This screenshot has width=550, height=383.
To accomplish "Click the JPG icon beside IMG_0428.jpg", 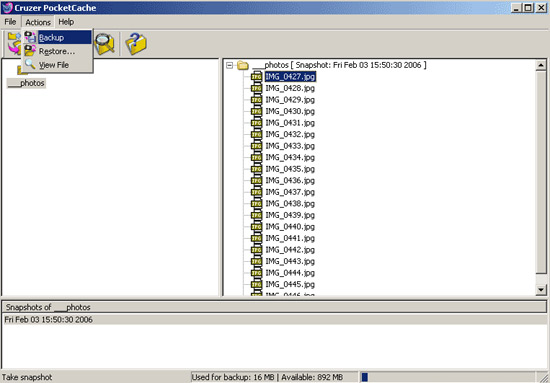I will click(x=256, y=88).
